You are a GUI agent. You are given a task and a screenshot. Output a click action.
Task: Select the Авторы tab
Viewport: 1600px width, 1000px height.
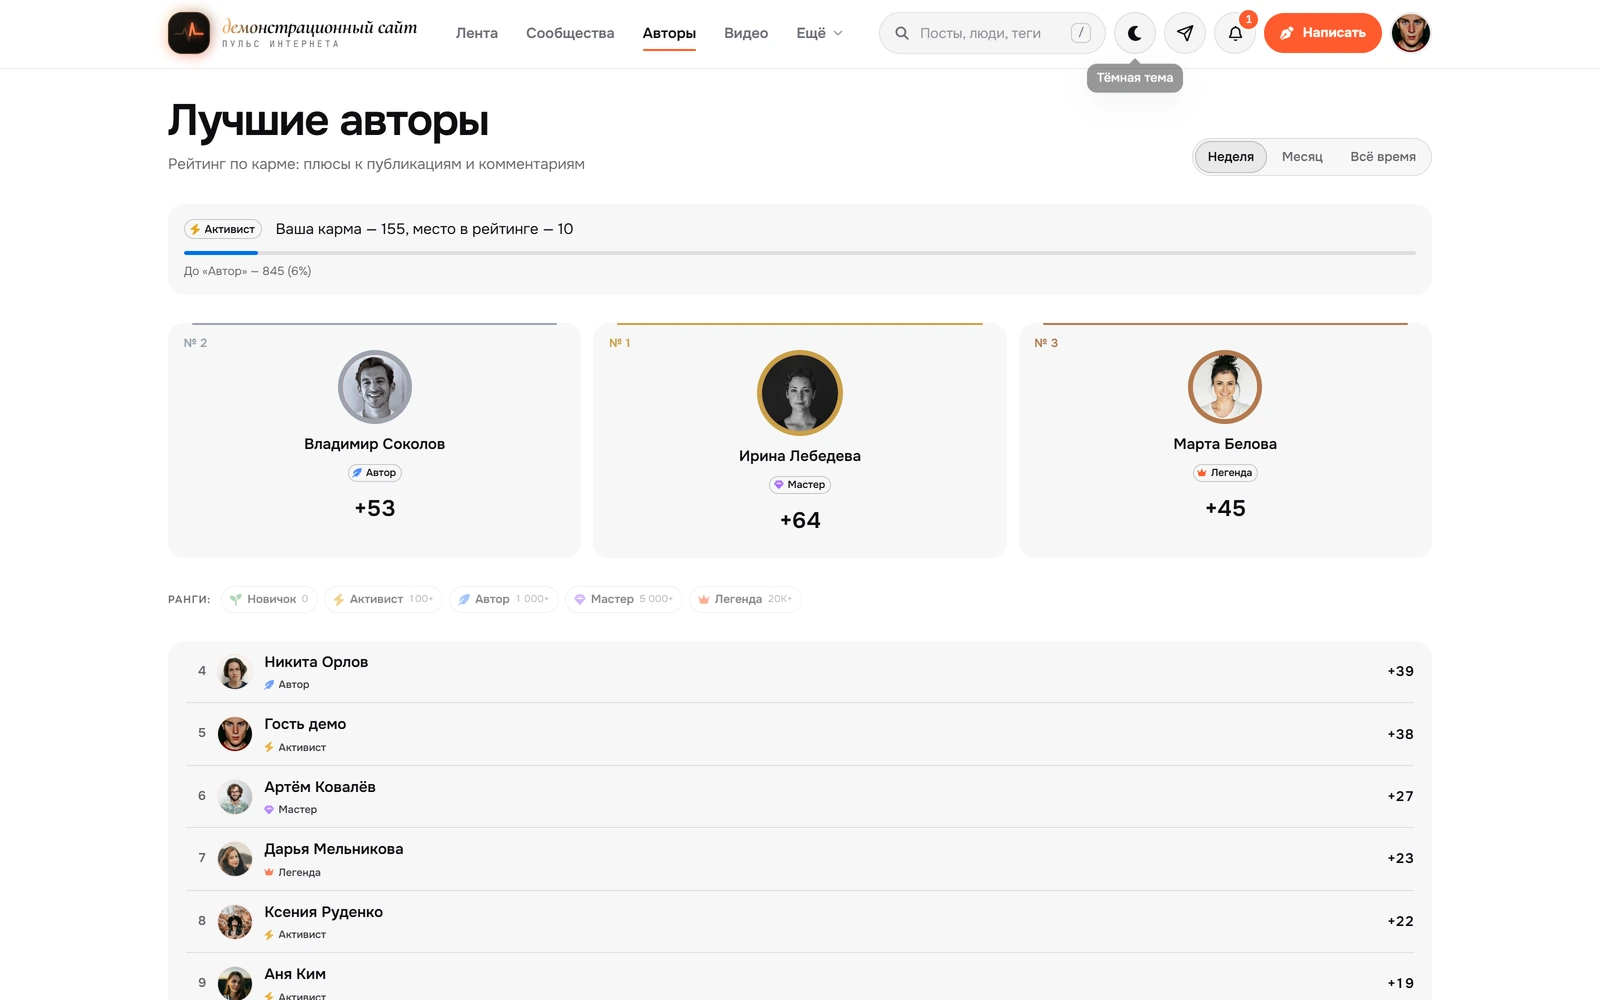coord(669,33)
